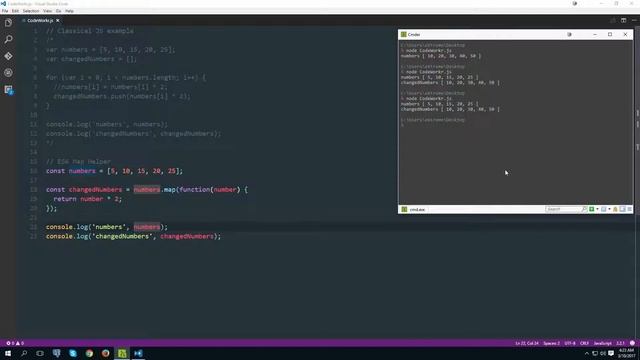Open the Edit menu
The image size is (640, 360).
(x=15, y=11)
